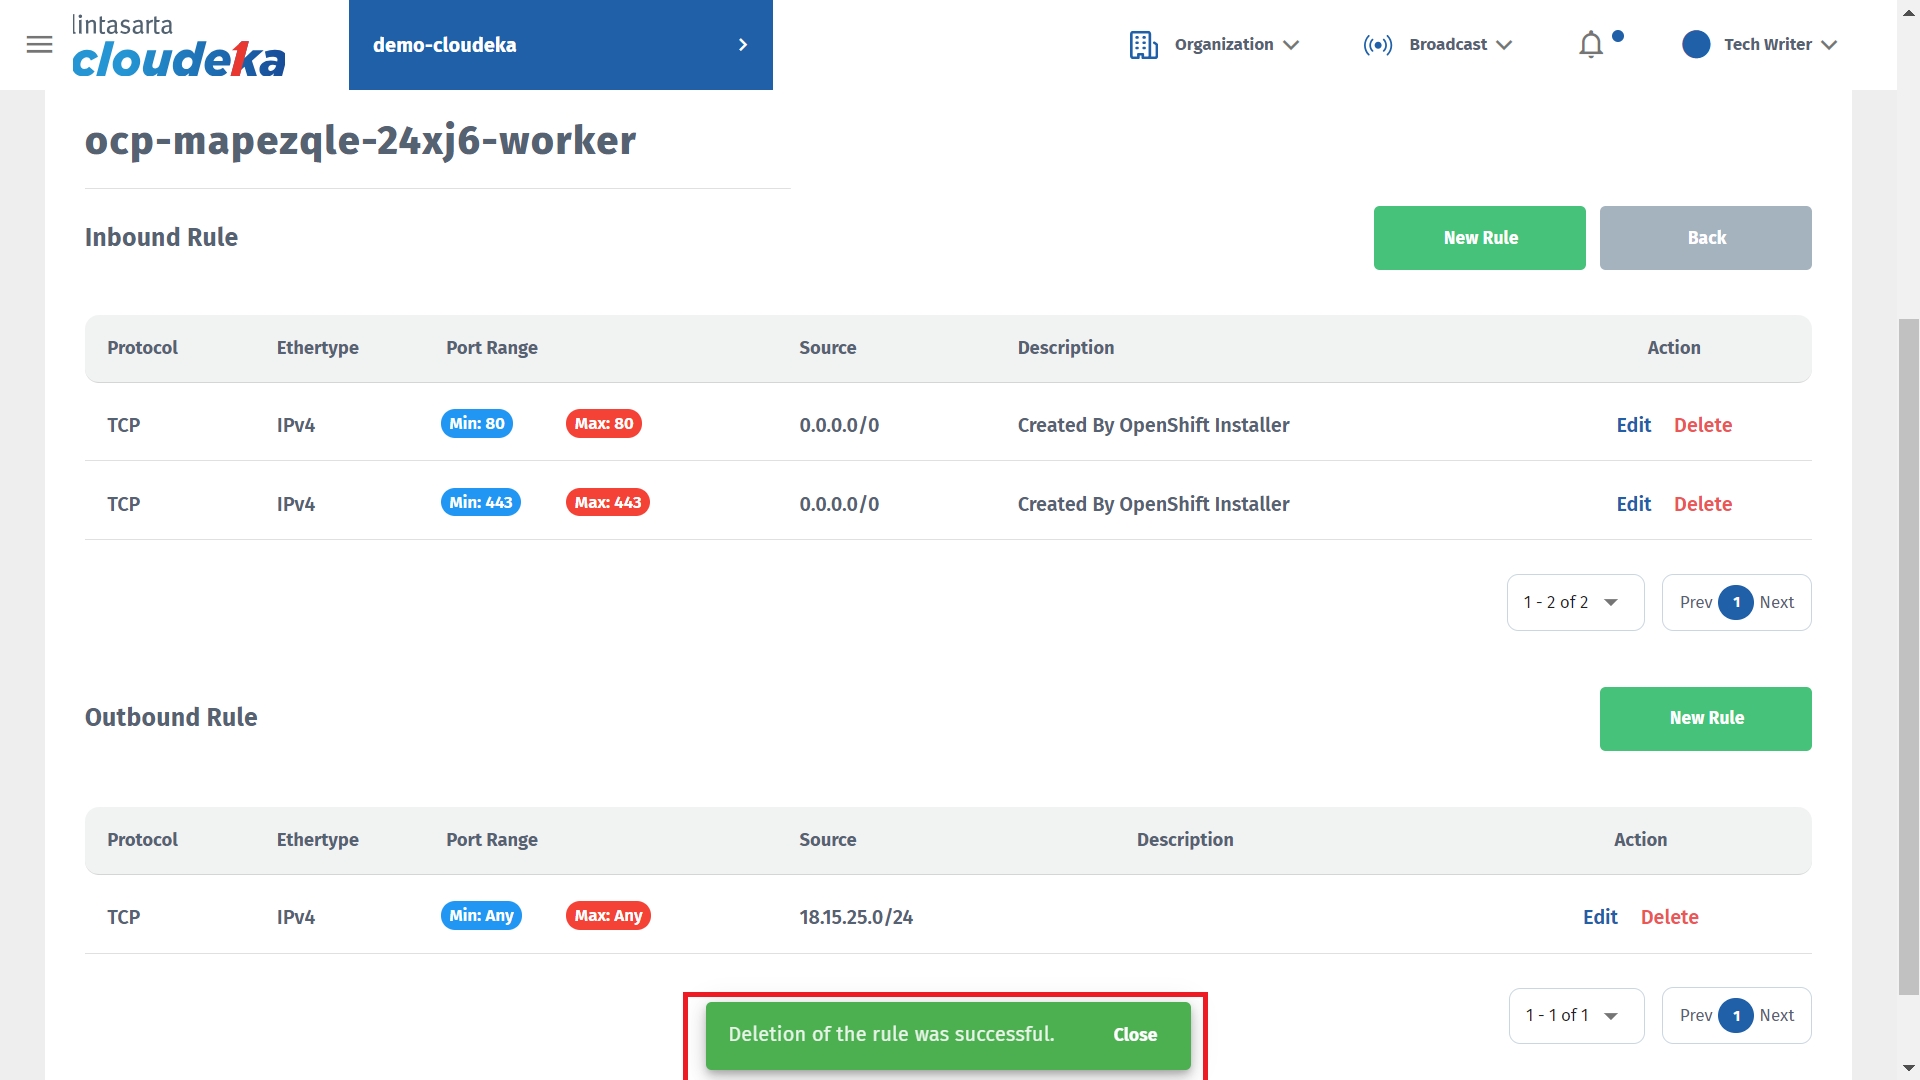Viewport: 1920px width, 1080px height.
Task: Click the gray Back button
Action: 1705,238
